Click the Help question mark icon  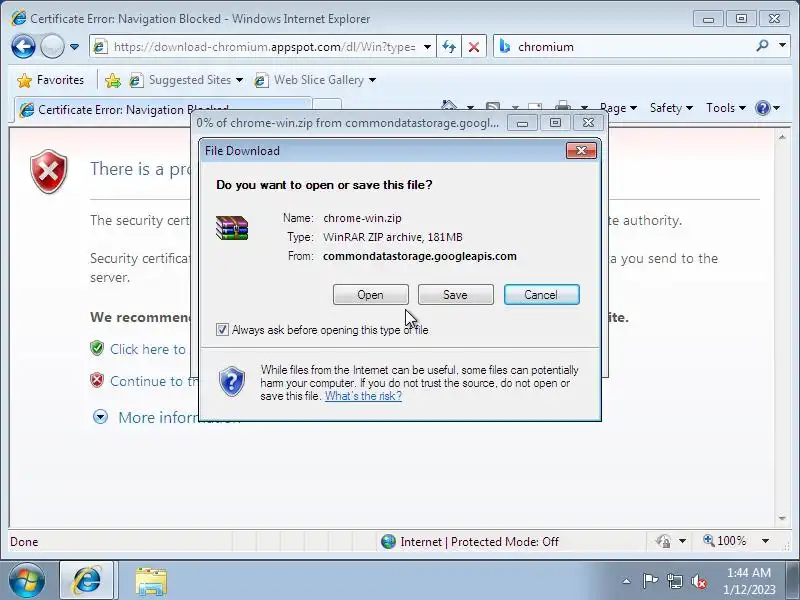click(x=762, y=108)
